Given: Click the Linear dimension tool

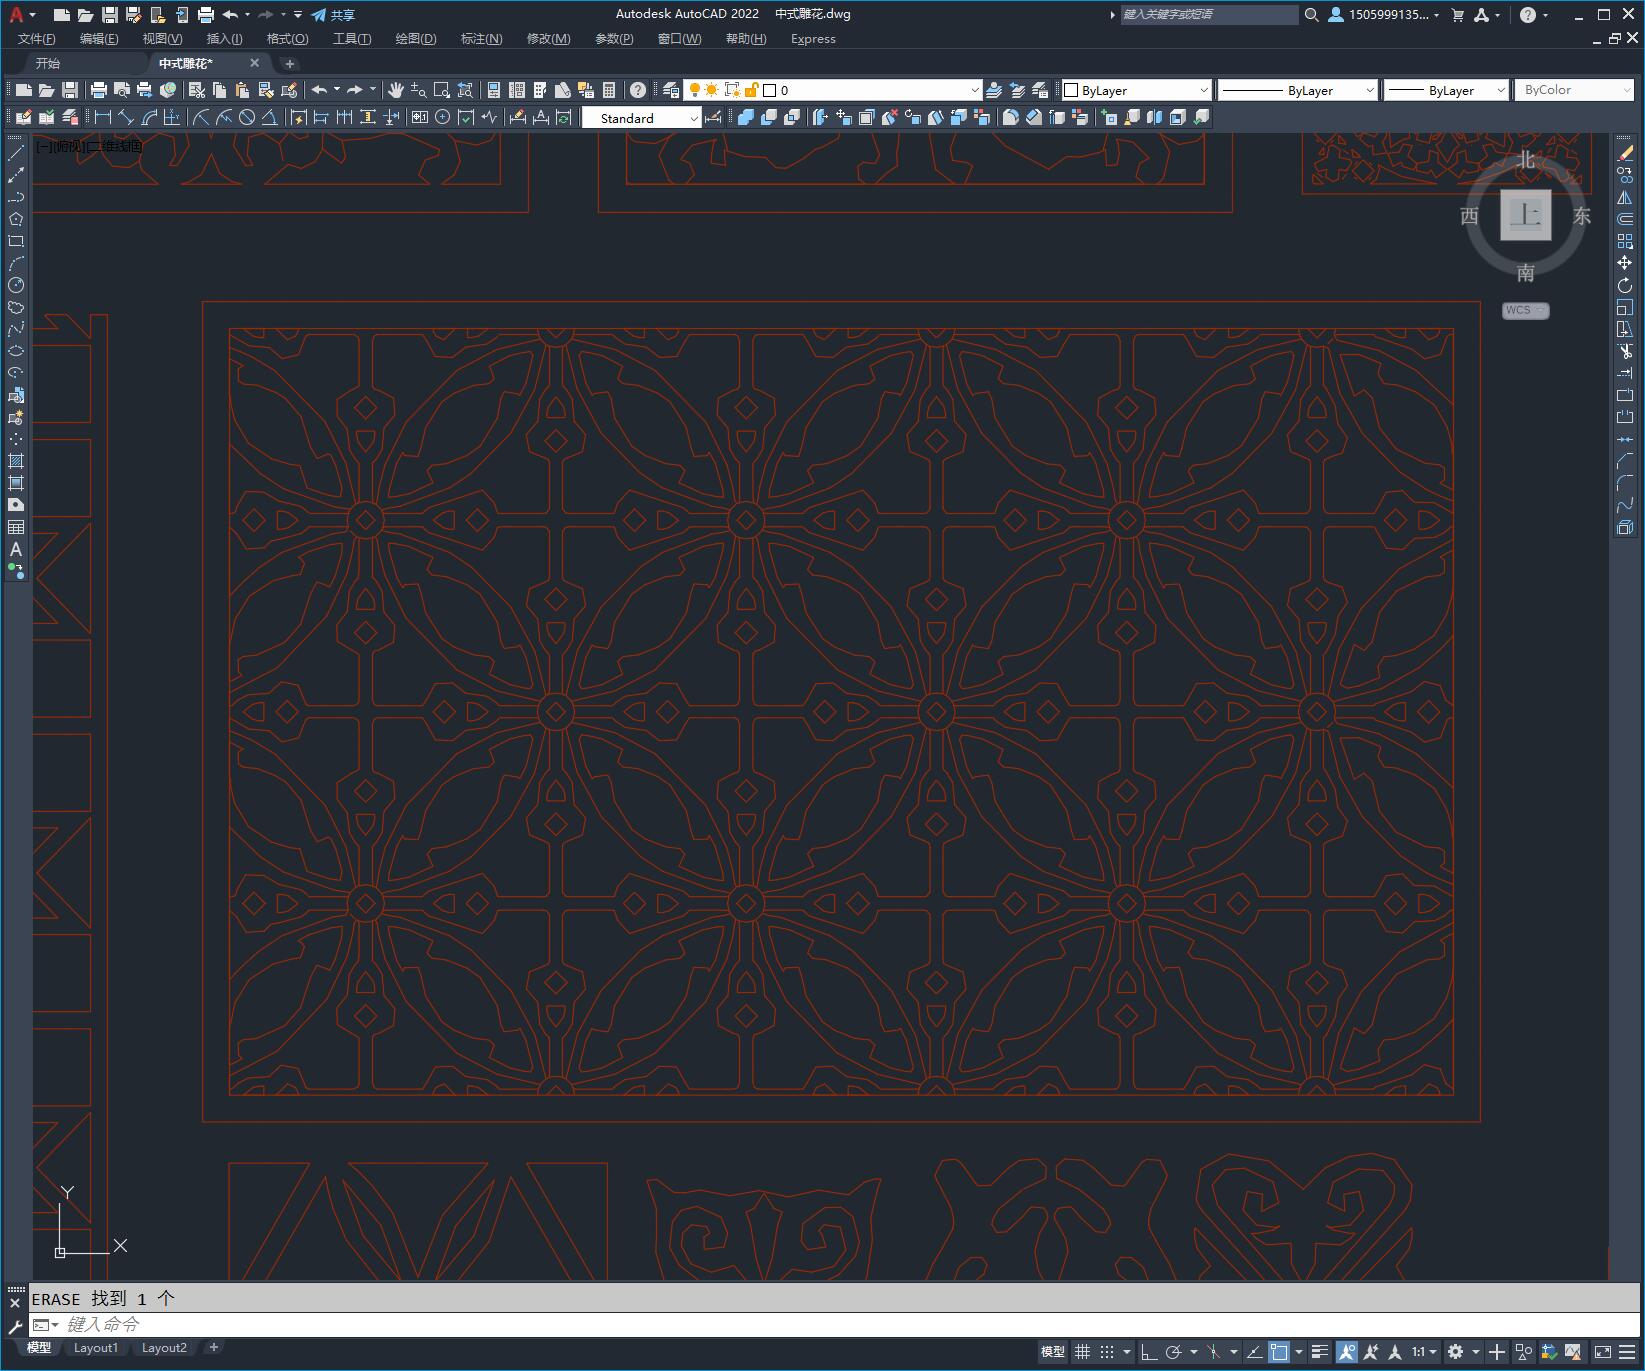Looking at the screenshot, I should tap(102, 118).
